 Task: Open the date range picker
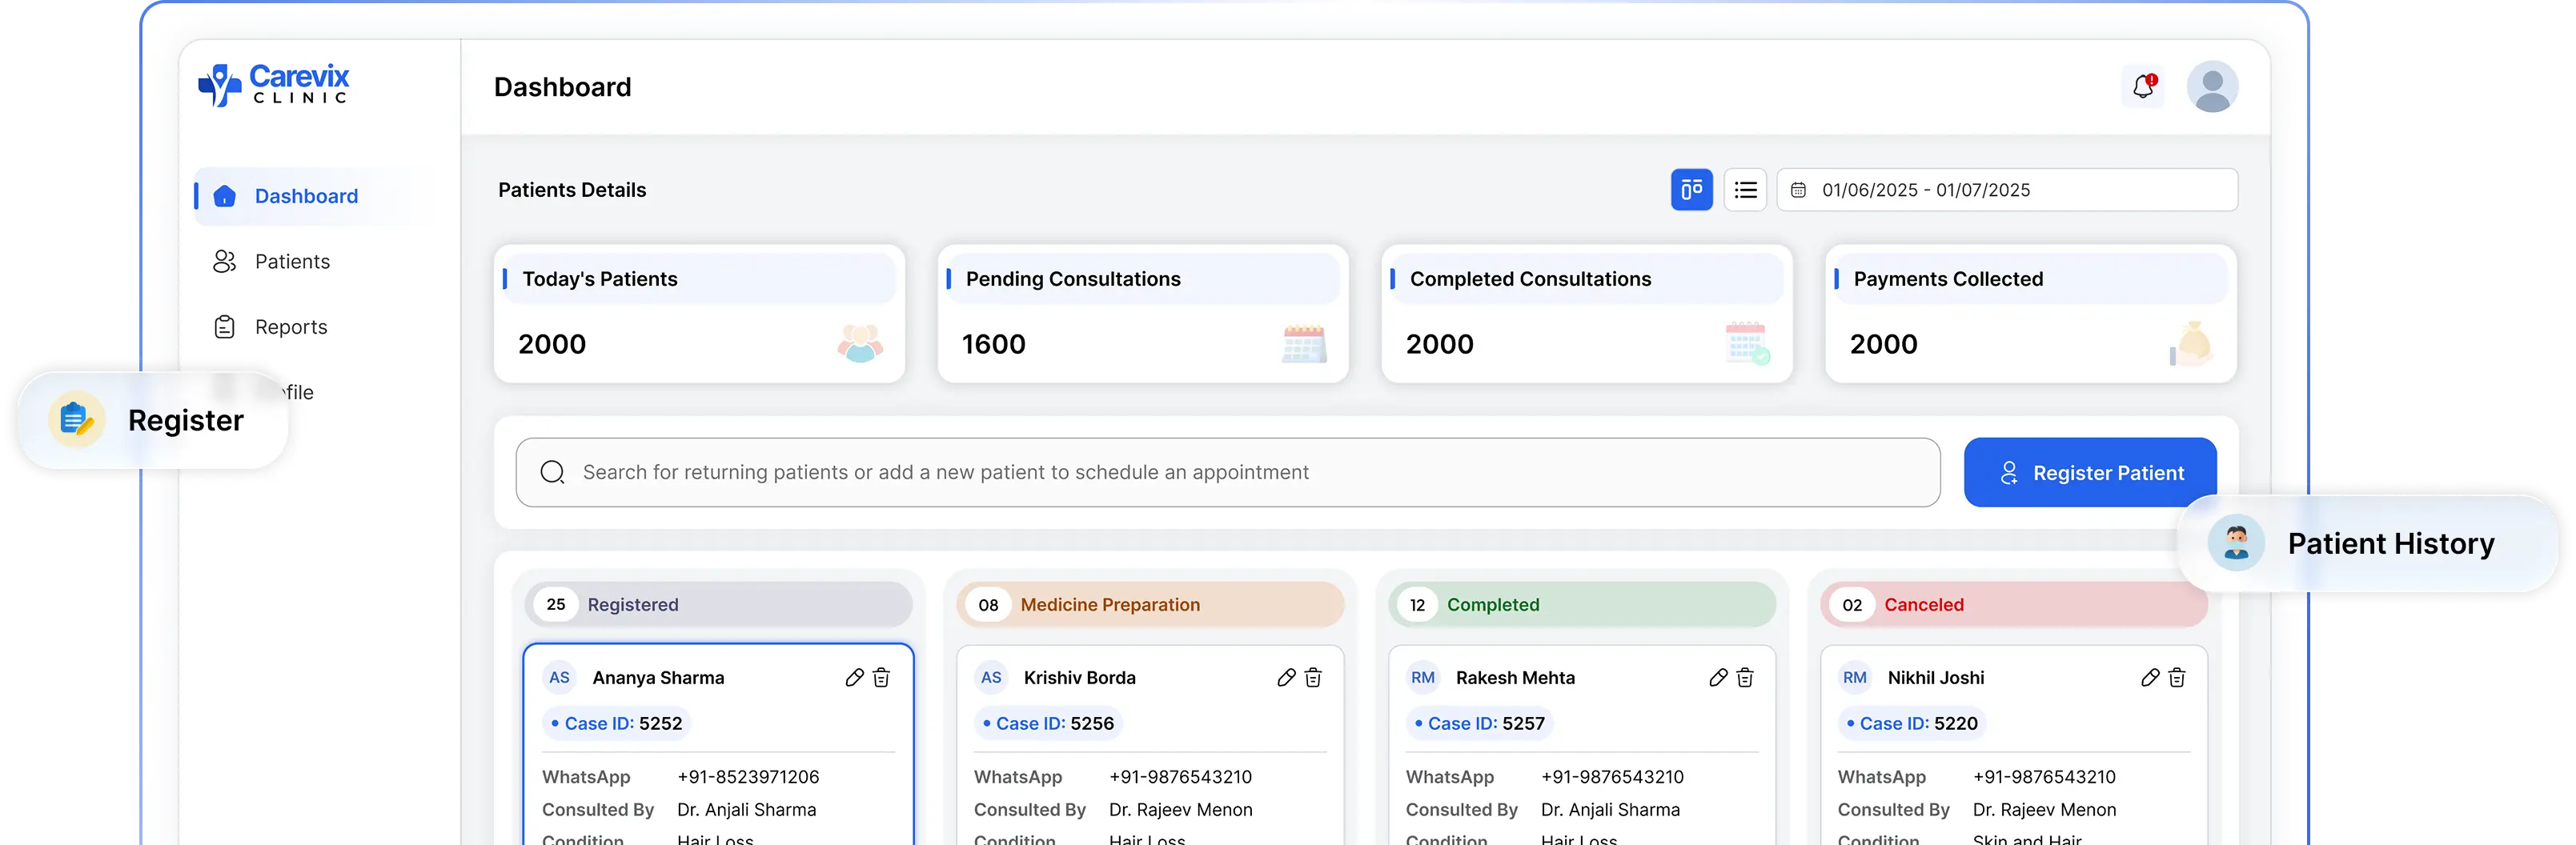(x=2006, y=190)
